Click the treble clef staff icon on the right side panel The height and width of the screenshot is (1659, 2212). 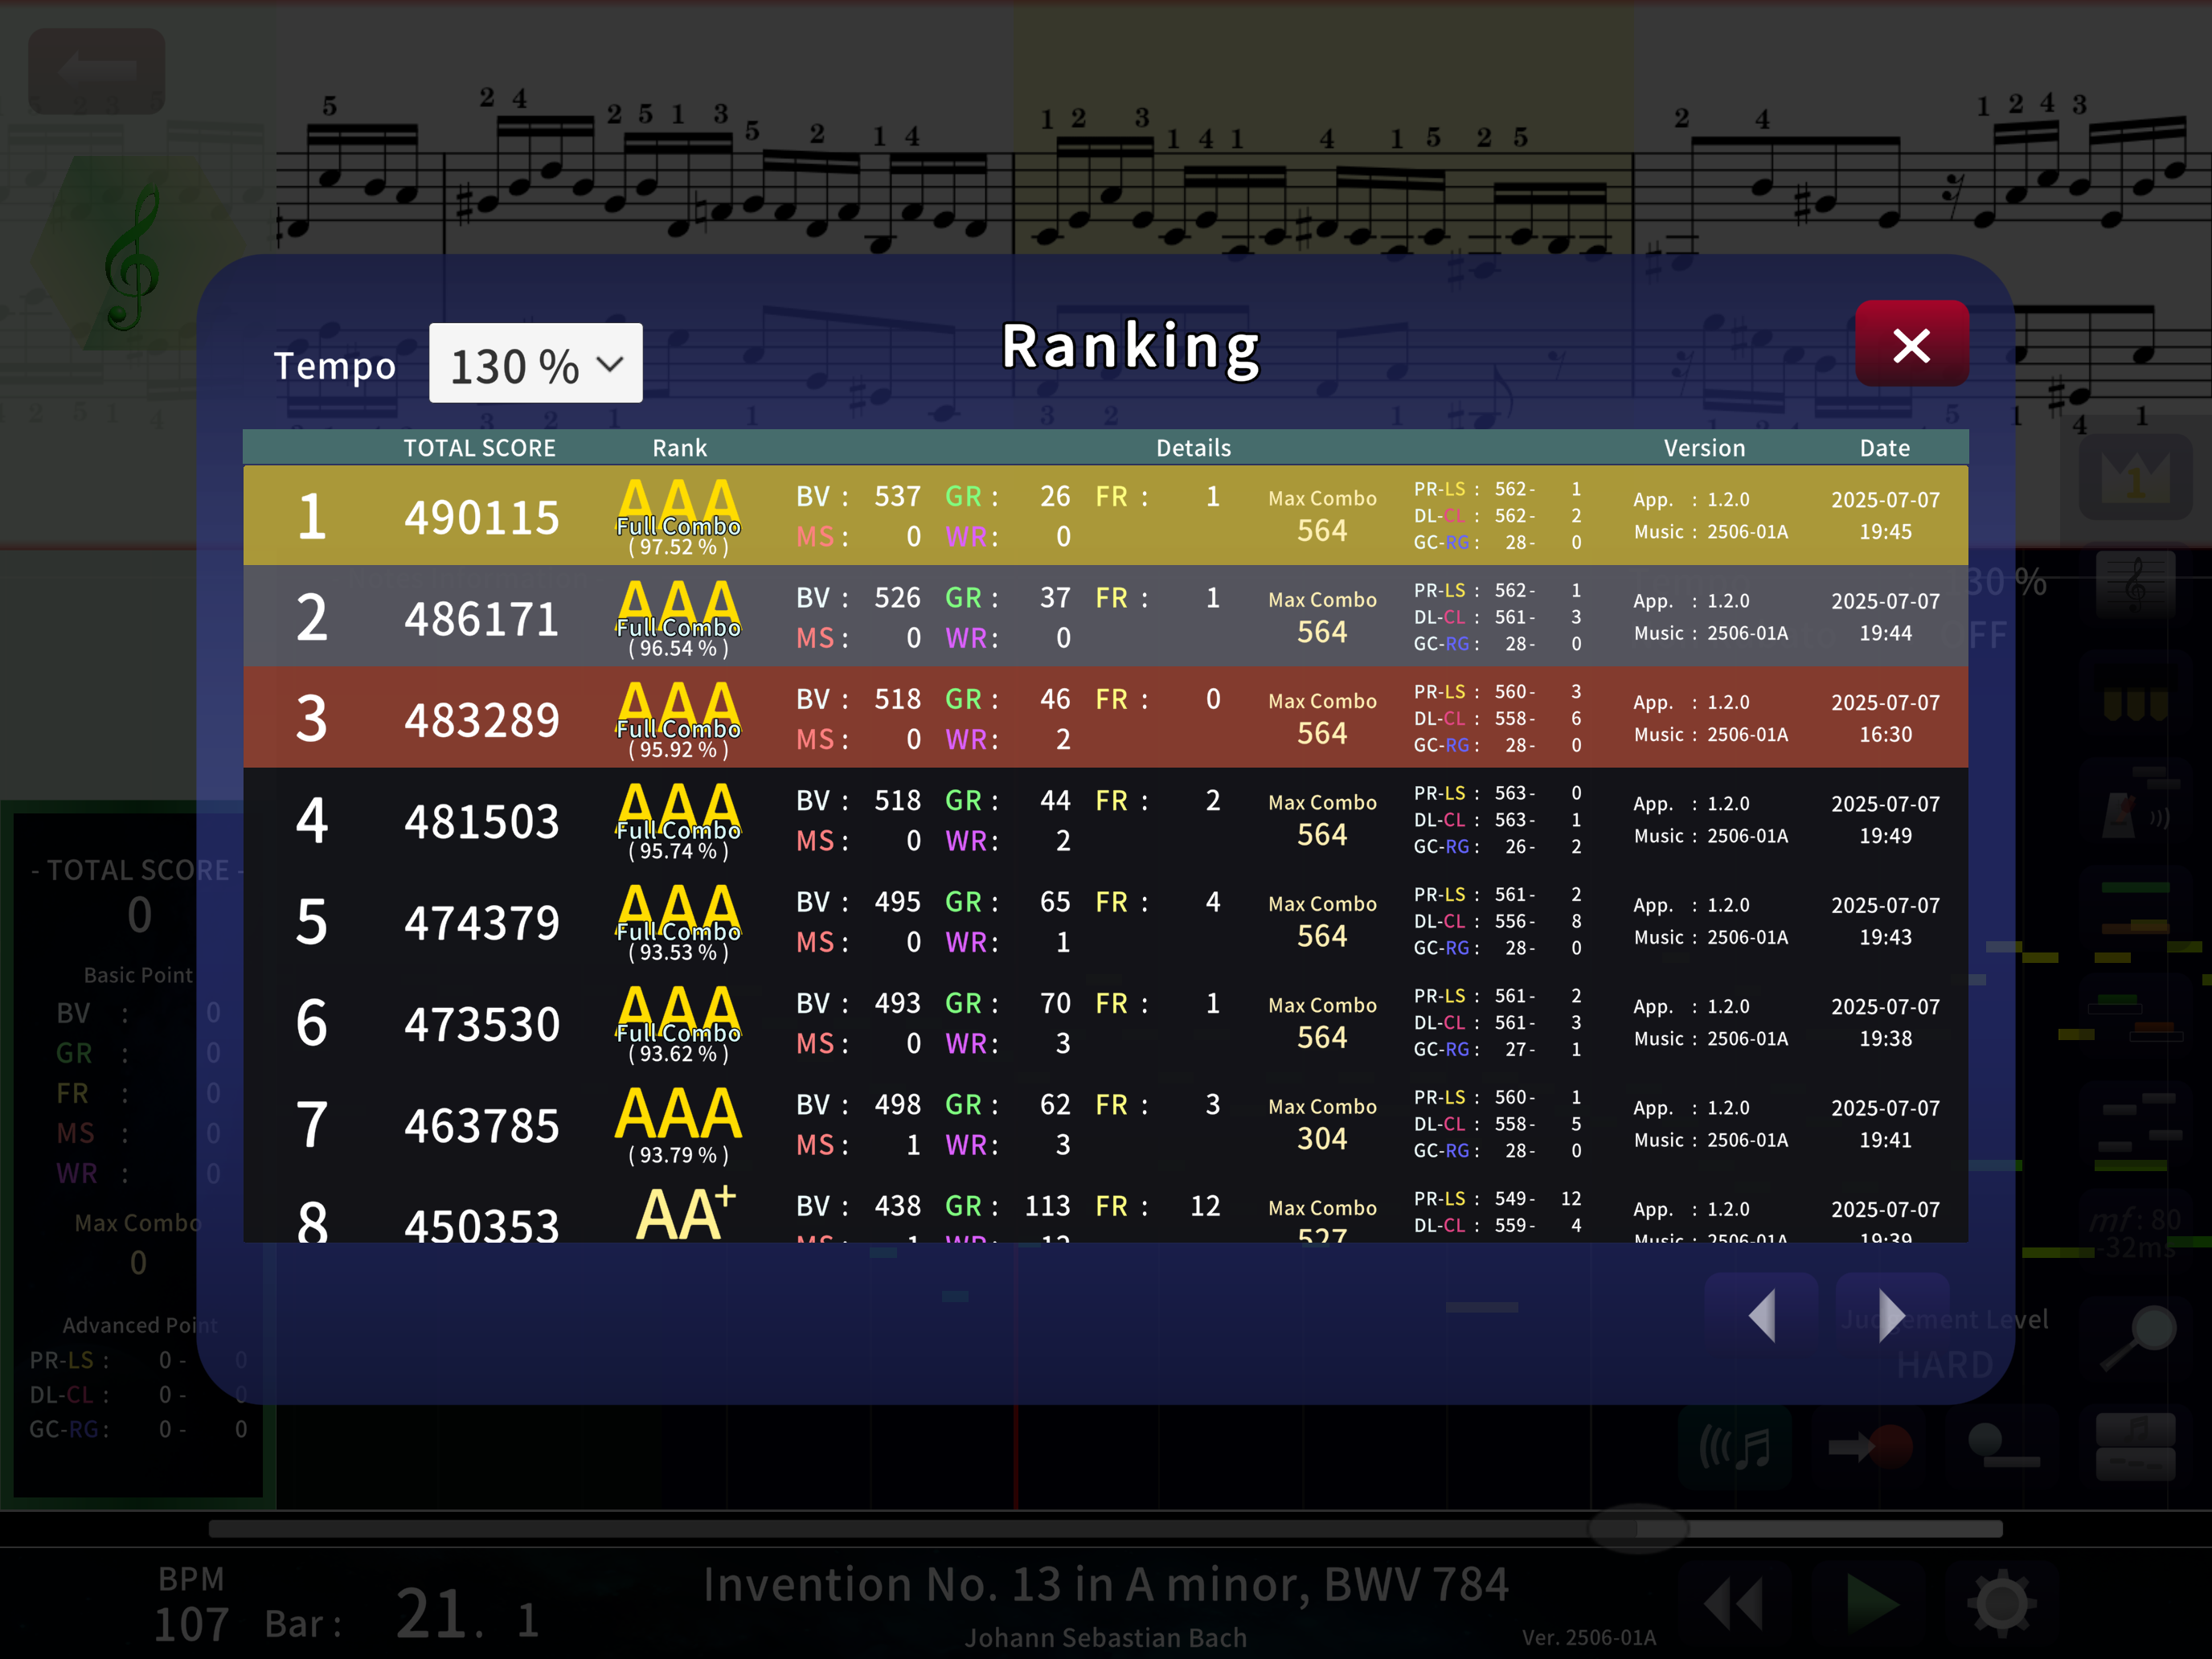(x=2135, y=585)
